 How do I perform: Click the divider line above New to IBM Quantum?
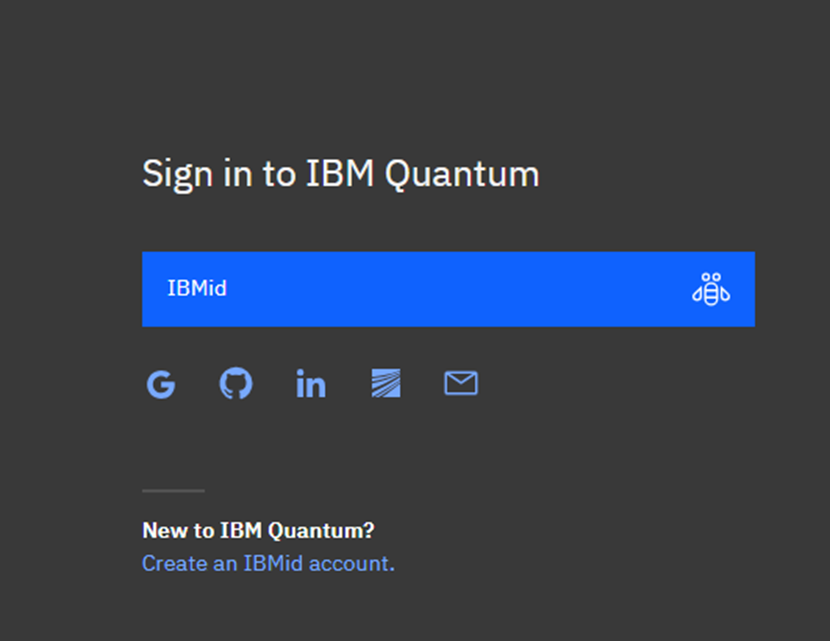(x=173, y=490)
